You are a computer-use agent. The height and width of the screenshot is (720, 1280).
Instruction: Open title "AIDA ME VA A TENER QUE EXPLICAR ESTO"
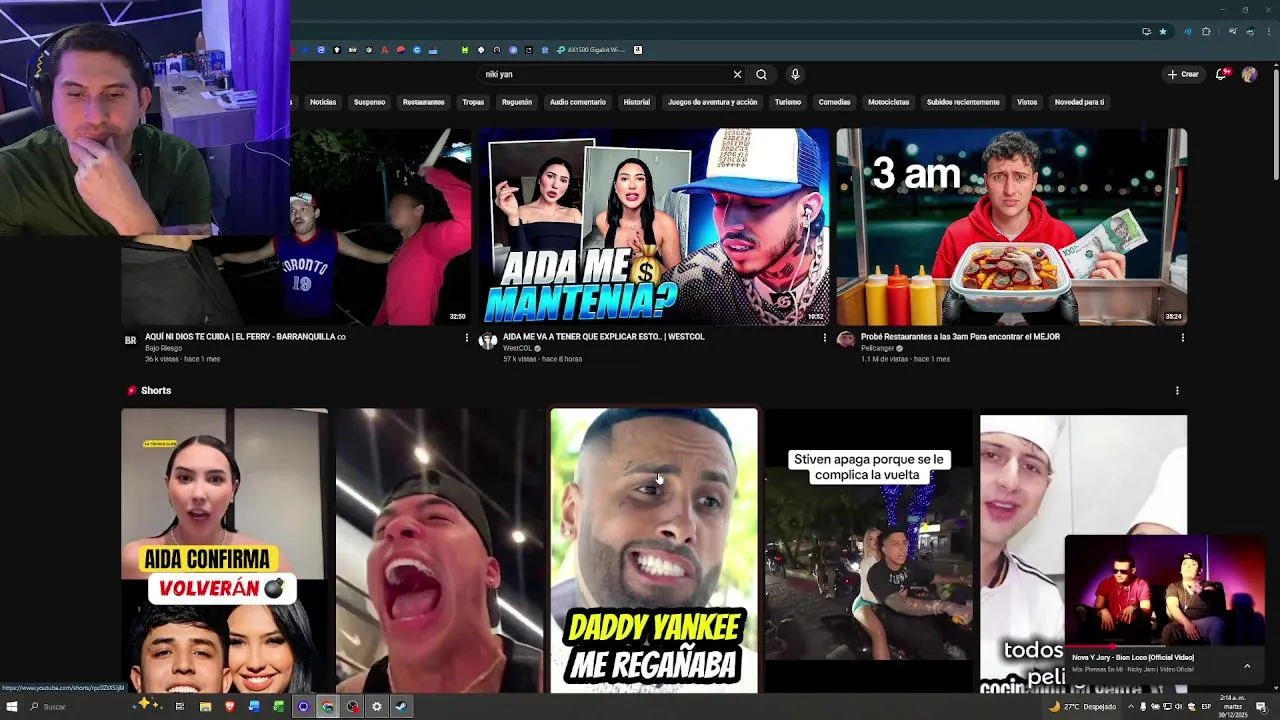tap(604, 337)
